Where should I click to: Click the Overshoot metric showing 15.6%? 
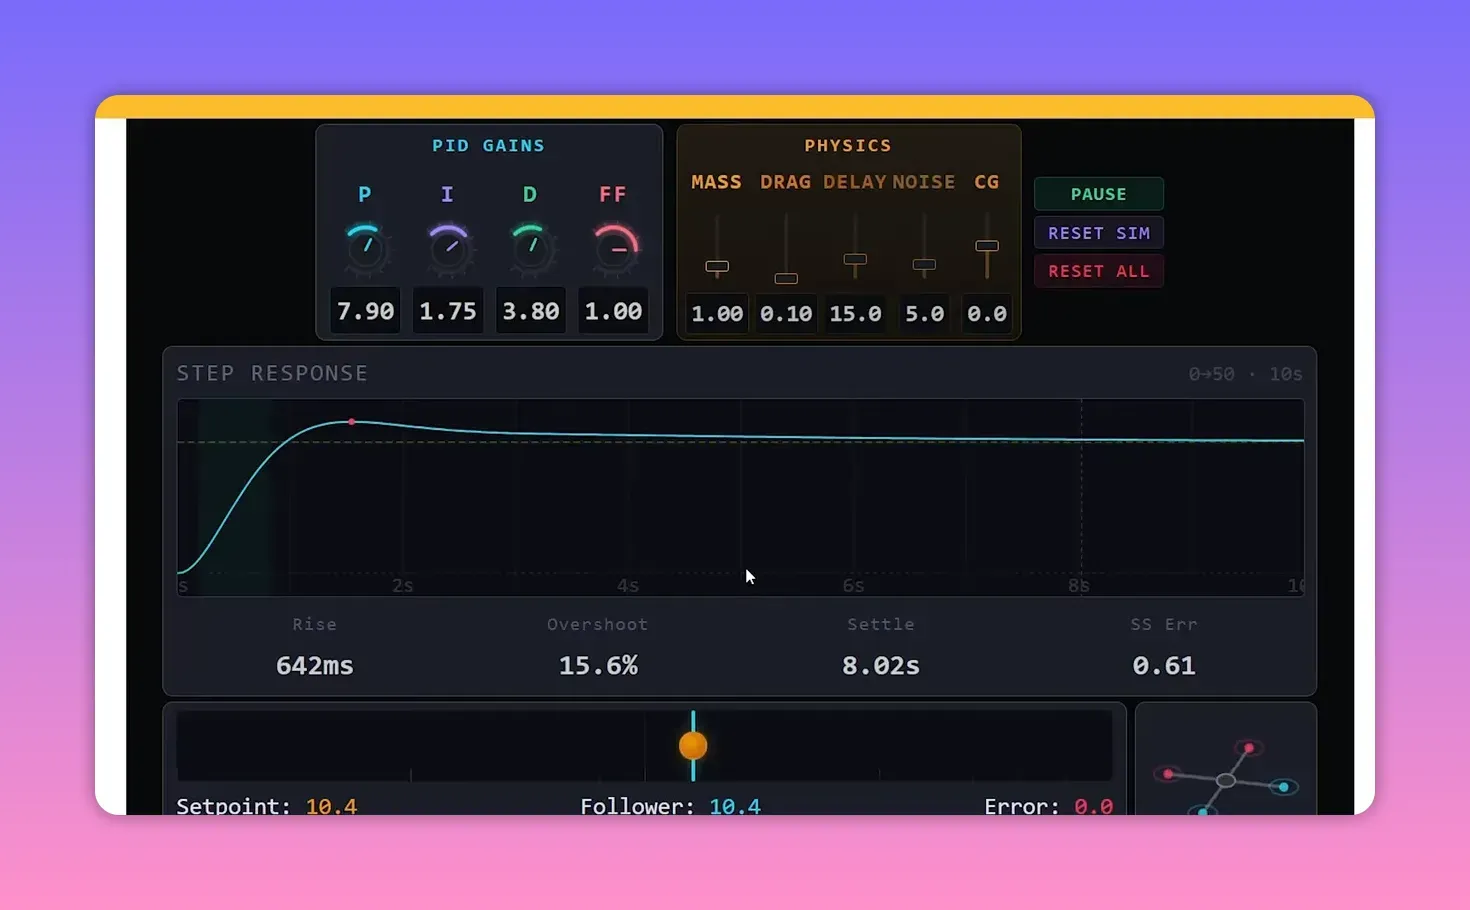(x=597, y=664)
